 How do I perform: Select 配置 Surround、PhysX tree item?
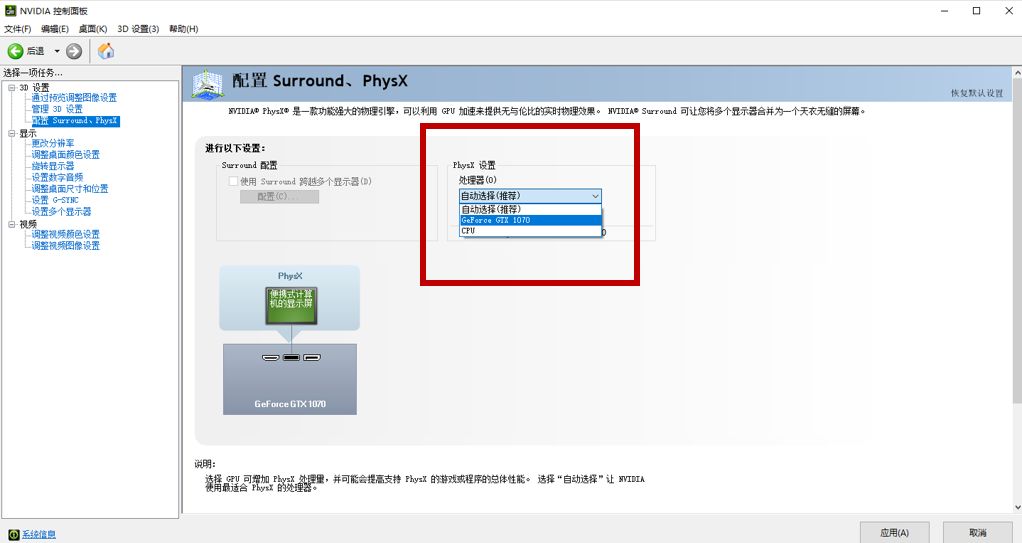tap(76, 121)
